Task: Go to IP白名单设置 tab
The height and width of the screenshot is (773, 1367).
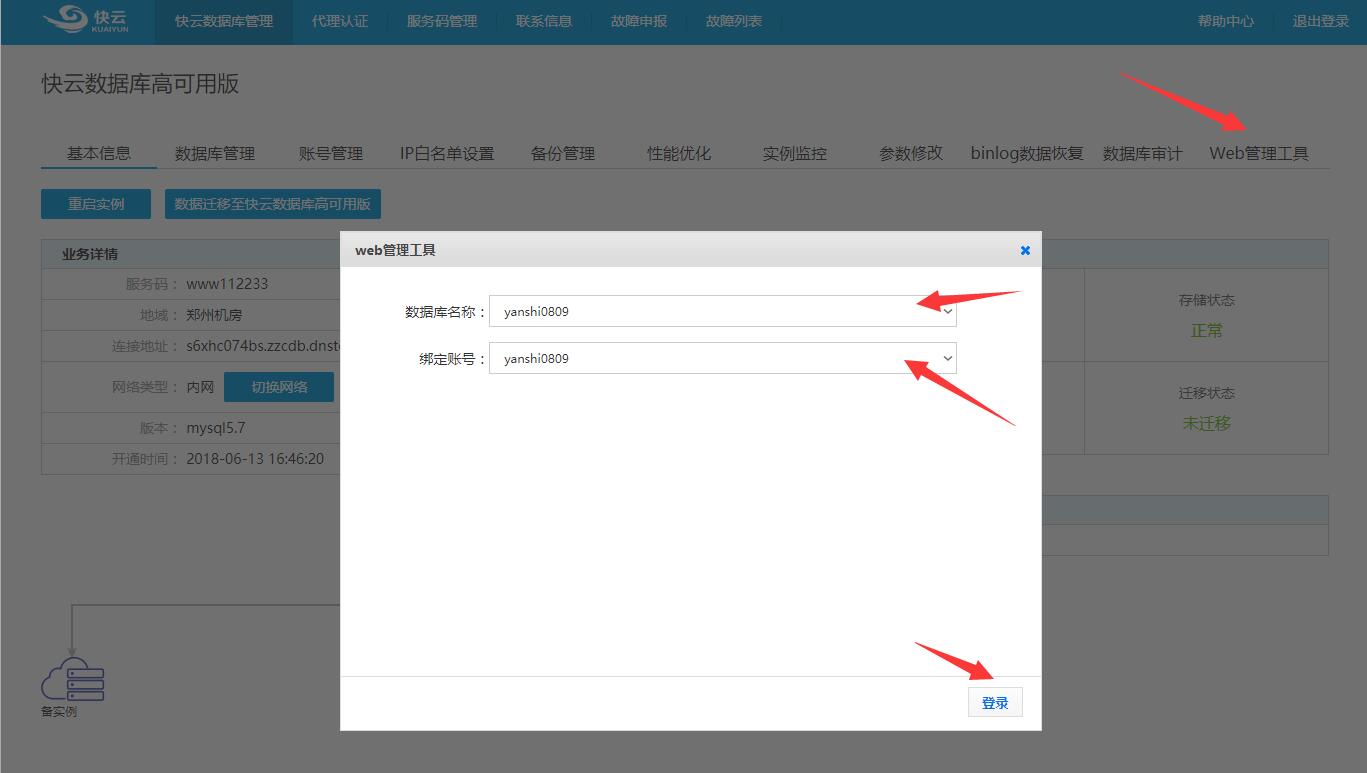Action: click(x=447, y=153)
